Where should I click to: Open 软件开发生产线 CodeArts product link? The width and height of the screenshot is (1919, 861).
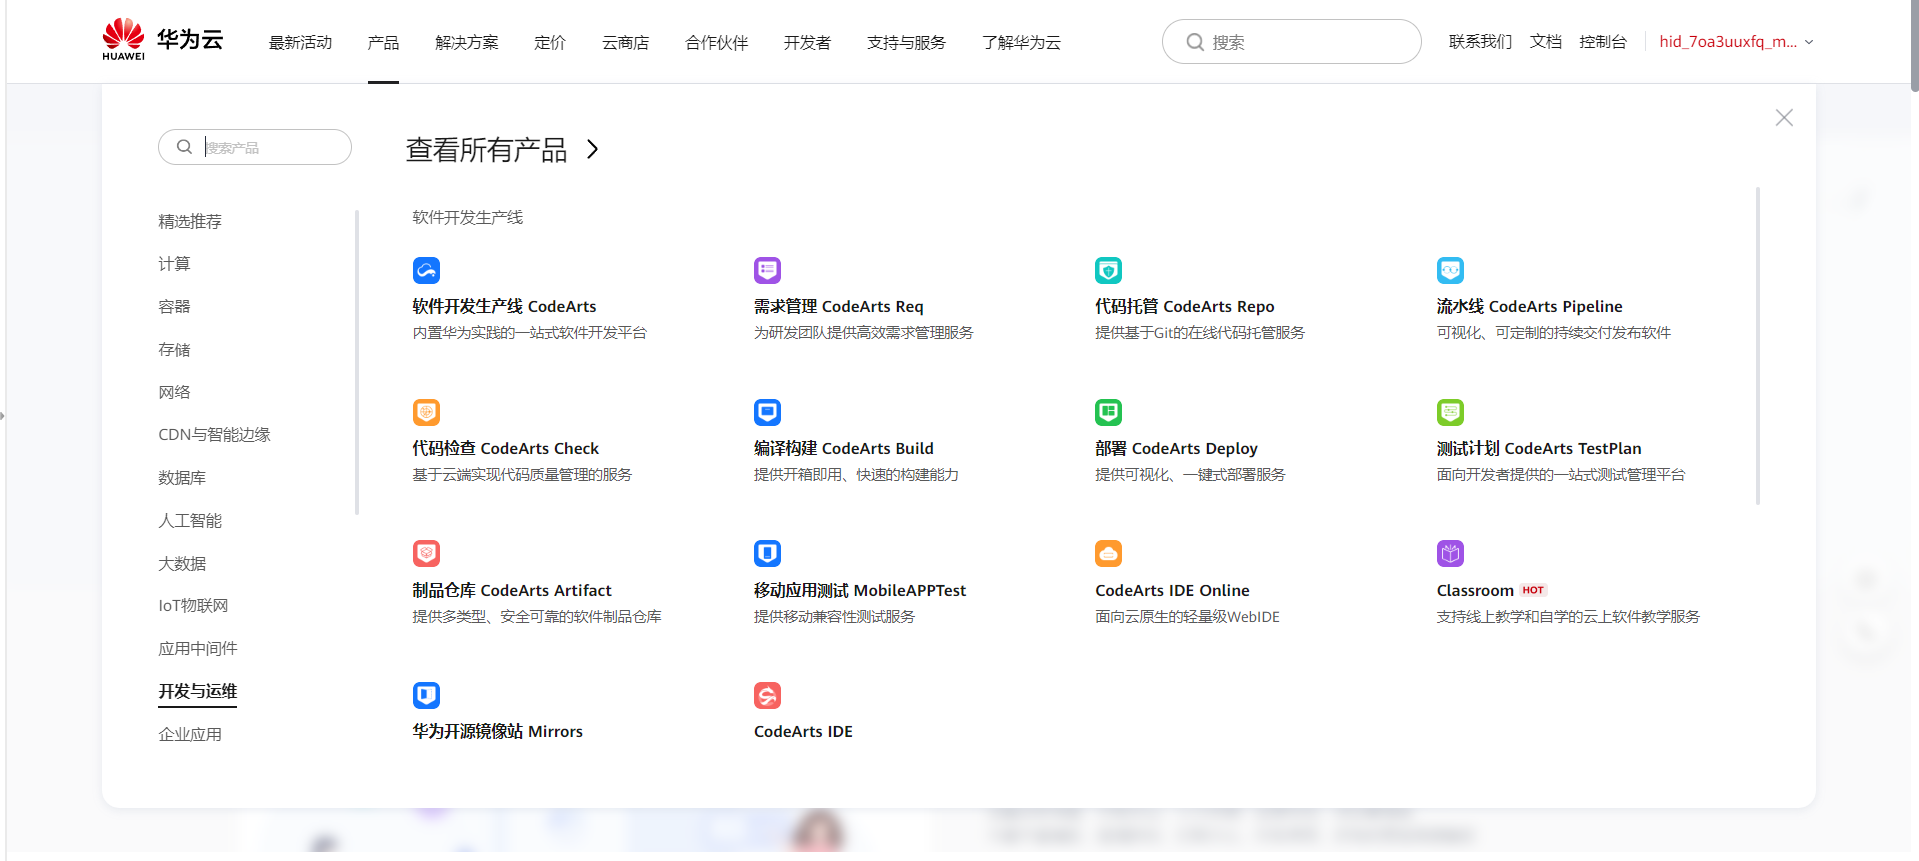[x=504, y=306]
